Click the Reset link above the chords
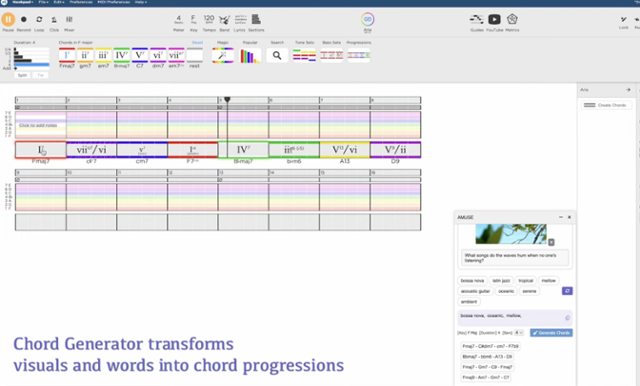Image resolution: width=640 pixels, height=386 pixels. click(198, 42)
